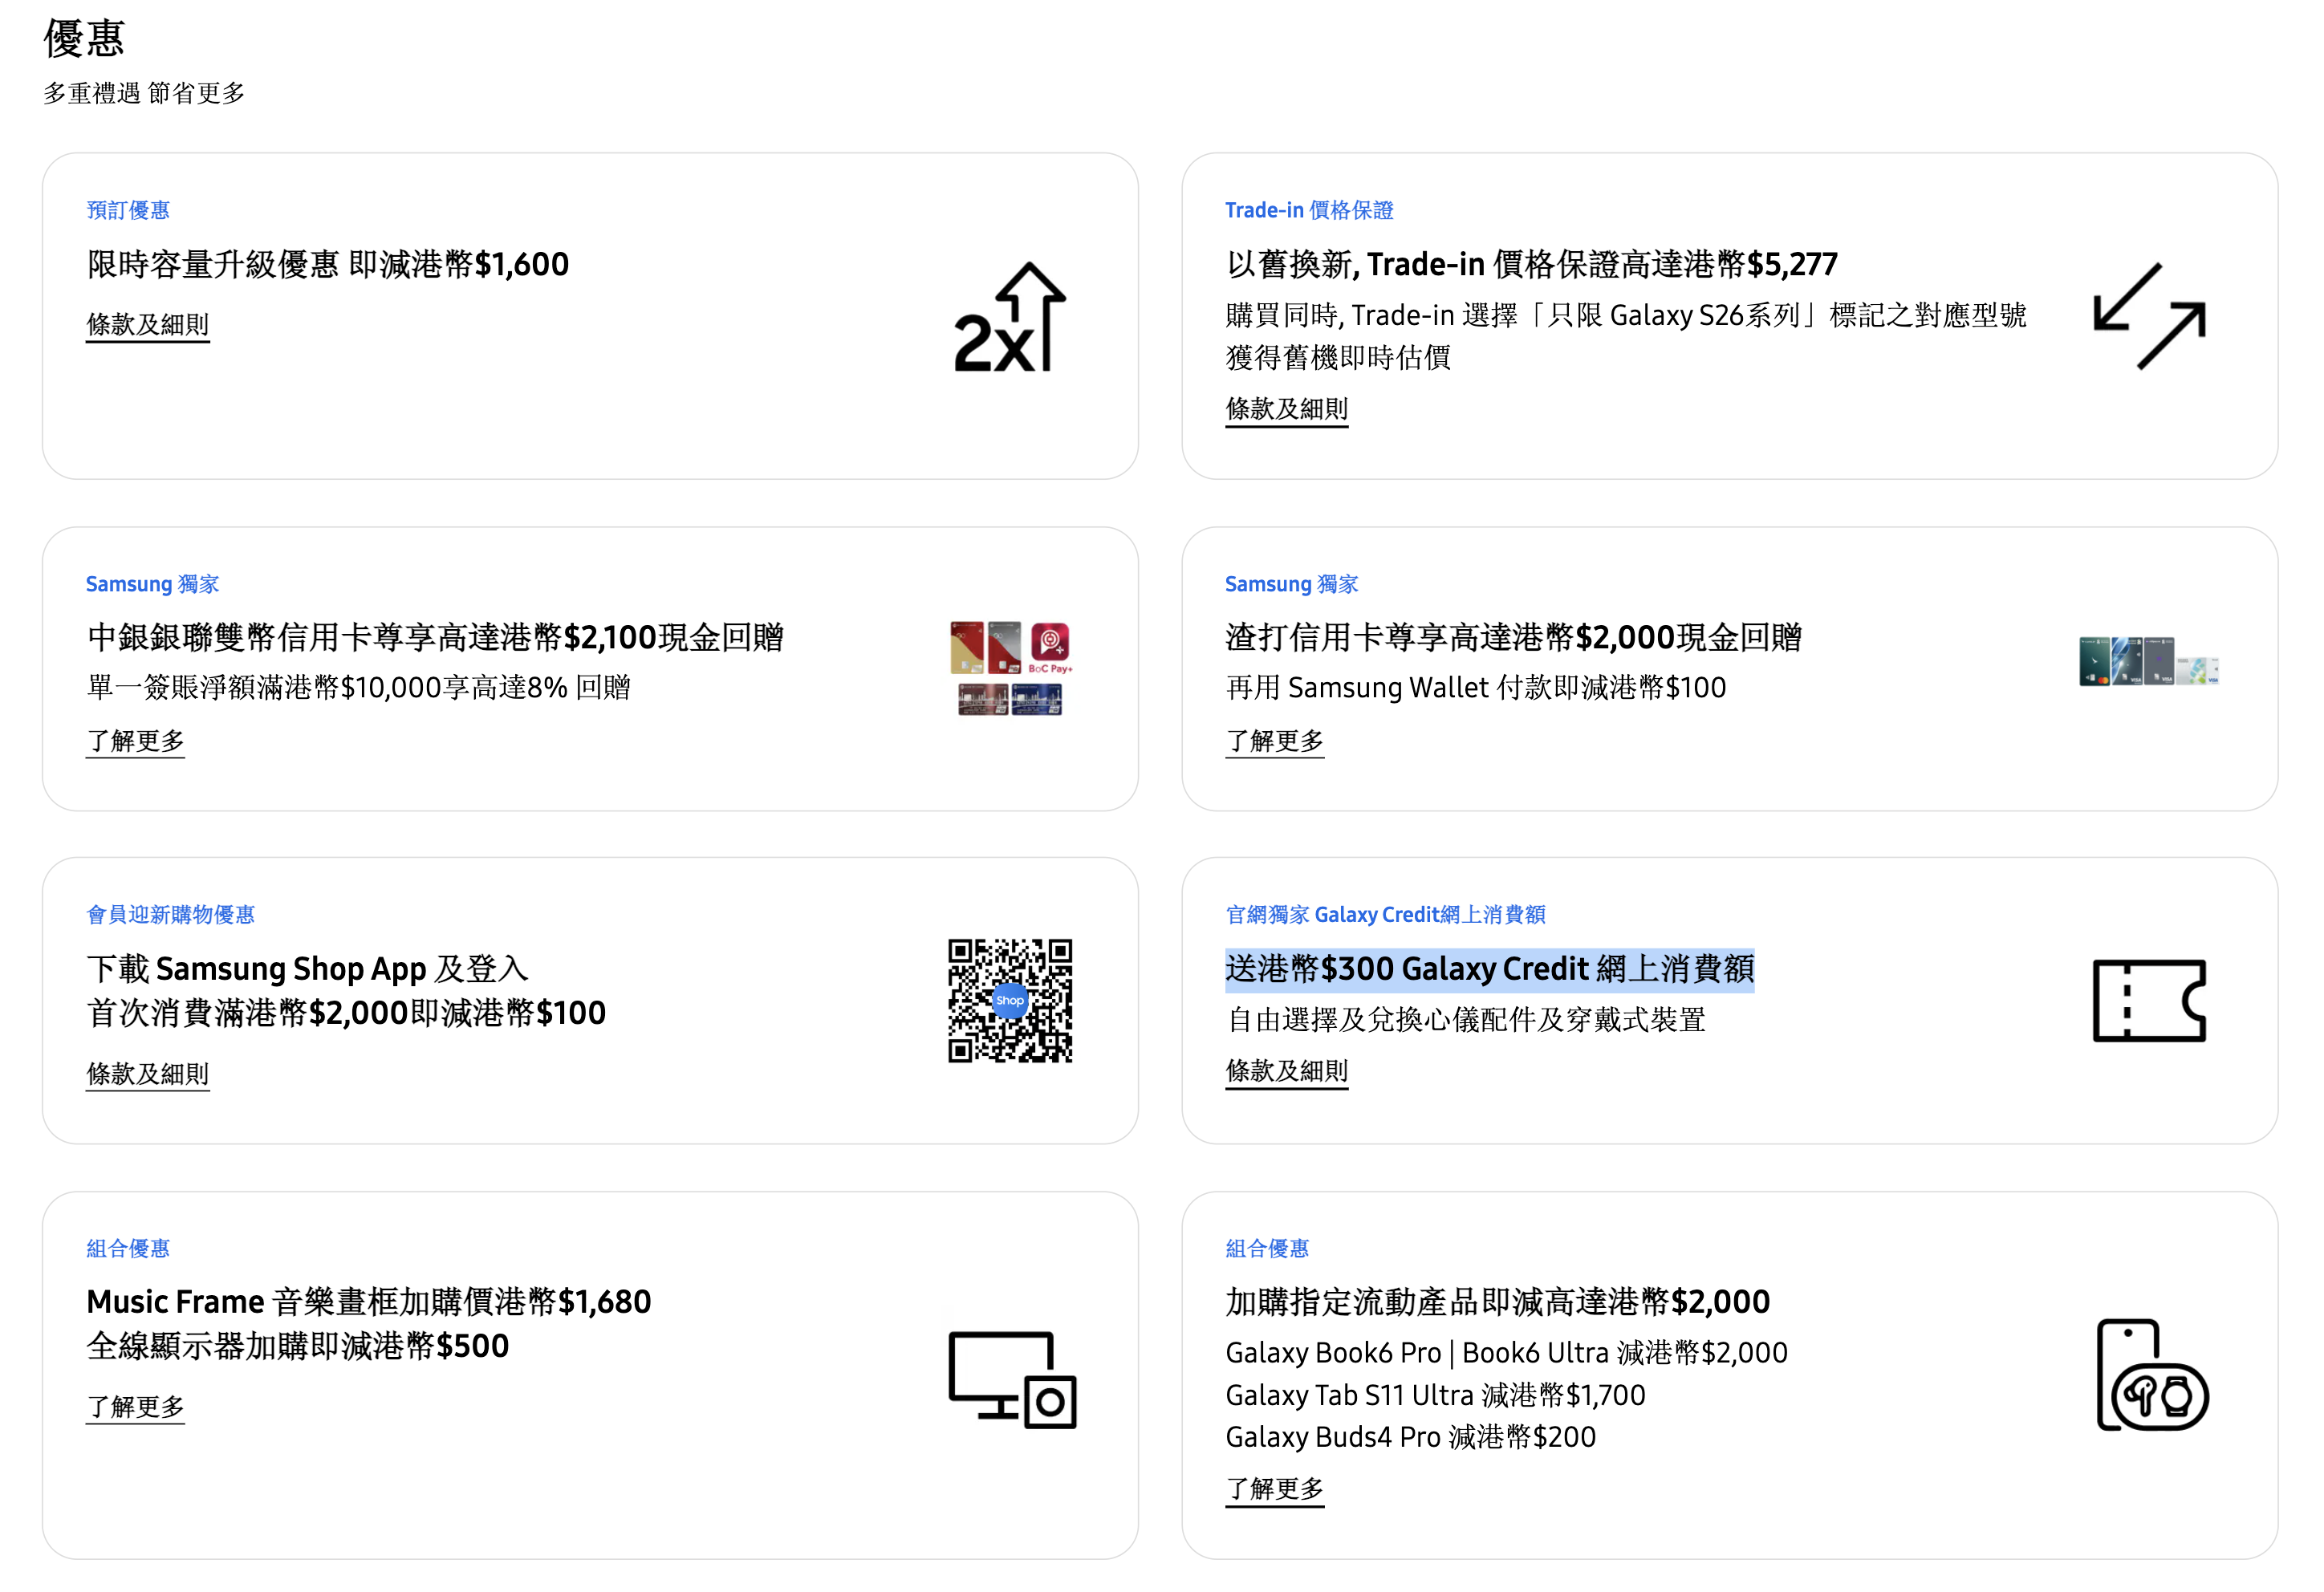Open terms under the storage upgrade offer
Image resolution: width=2324 pixels, height=1592 pixels.
[x=147, y=325]
